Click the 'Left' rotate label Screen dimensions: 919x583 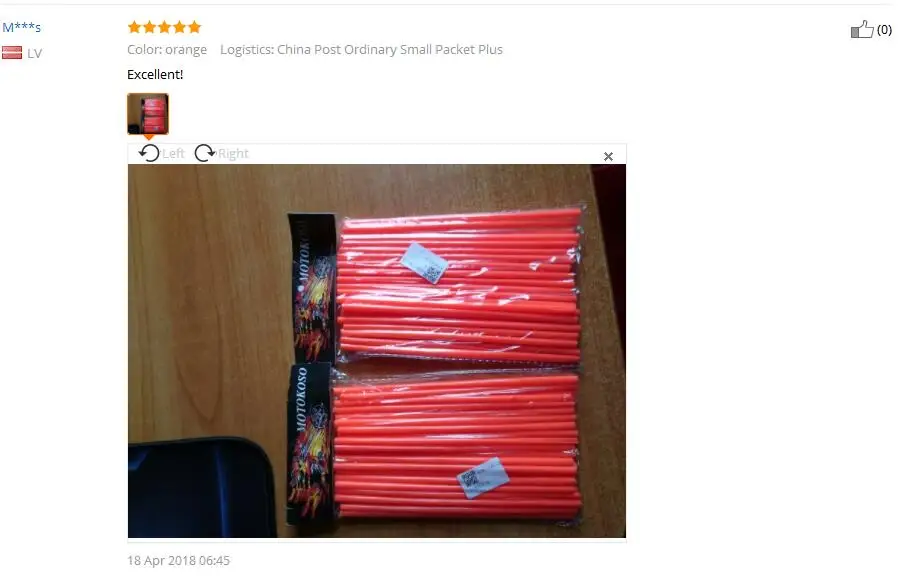click(x=173, y=154)
